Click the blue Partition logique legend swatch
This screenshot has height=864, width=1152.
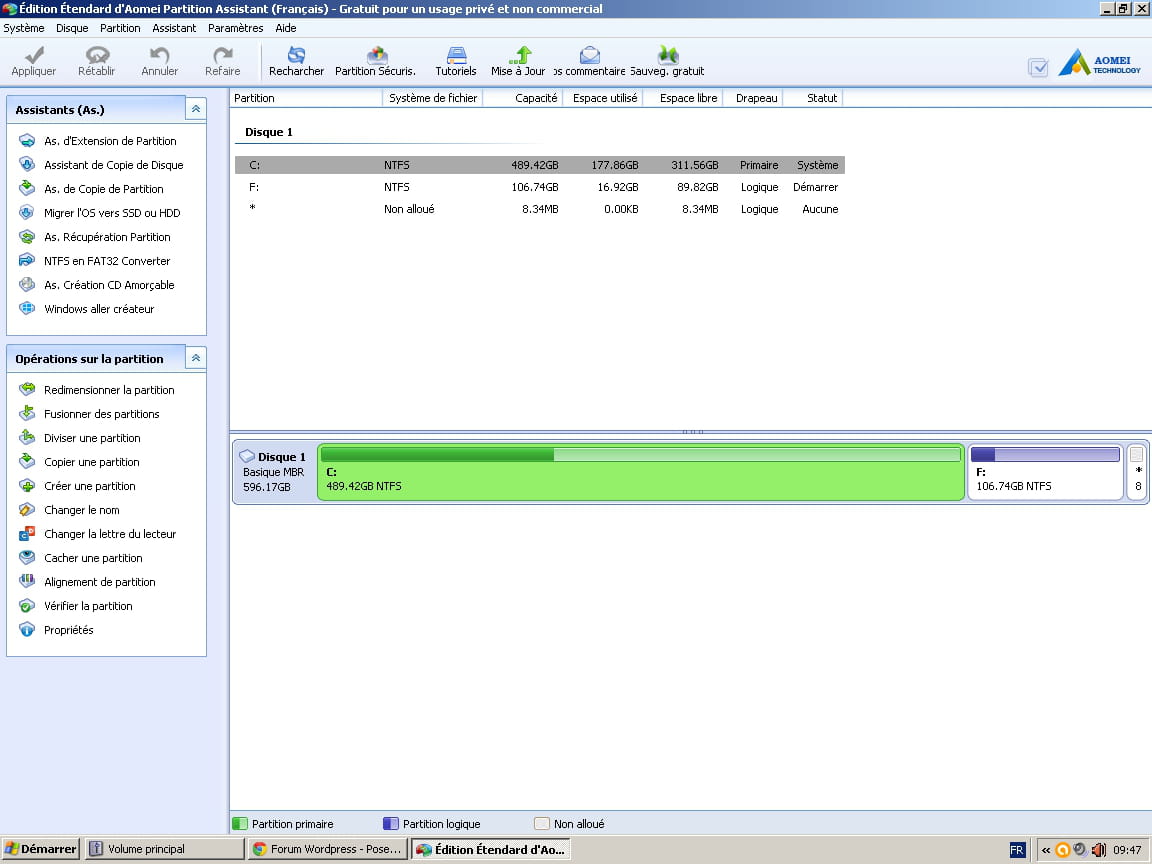pos(391,824)
